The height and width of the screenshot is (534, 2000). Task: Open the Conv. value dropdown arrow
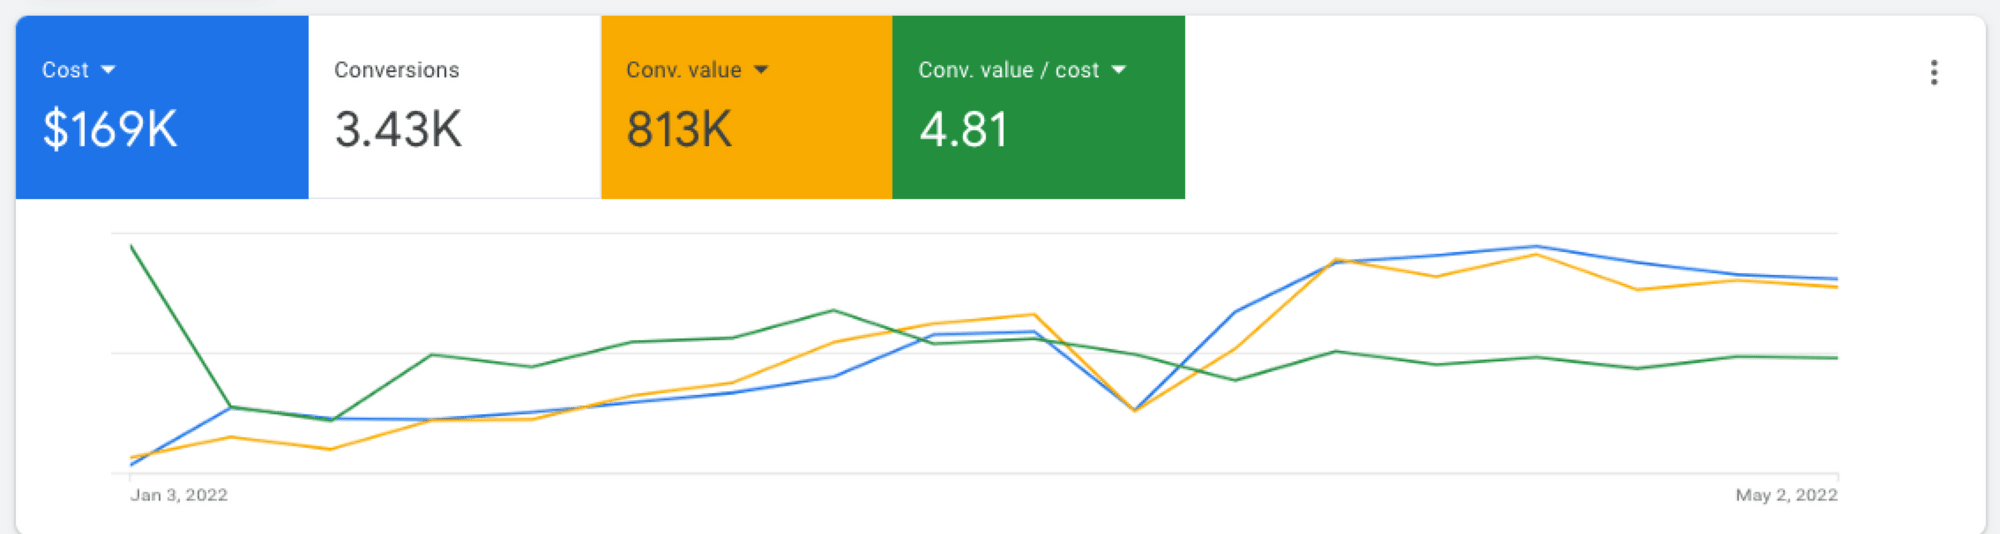pos(761,70)
